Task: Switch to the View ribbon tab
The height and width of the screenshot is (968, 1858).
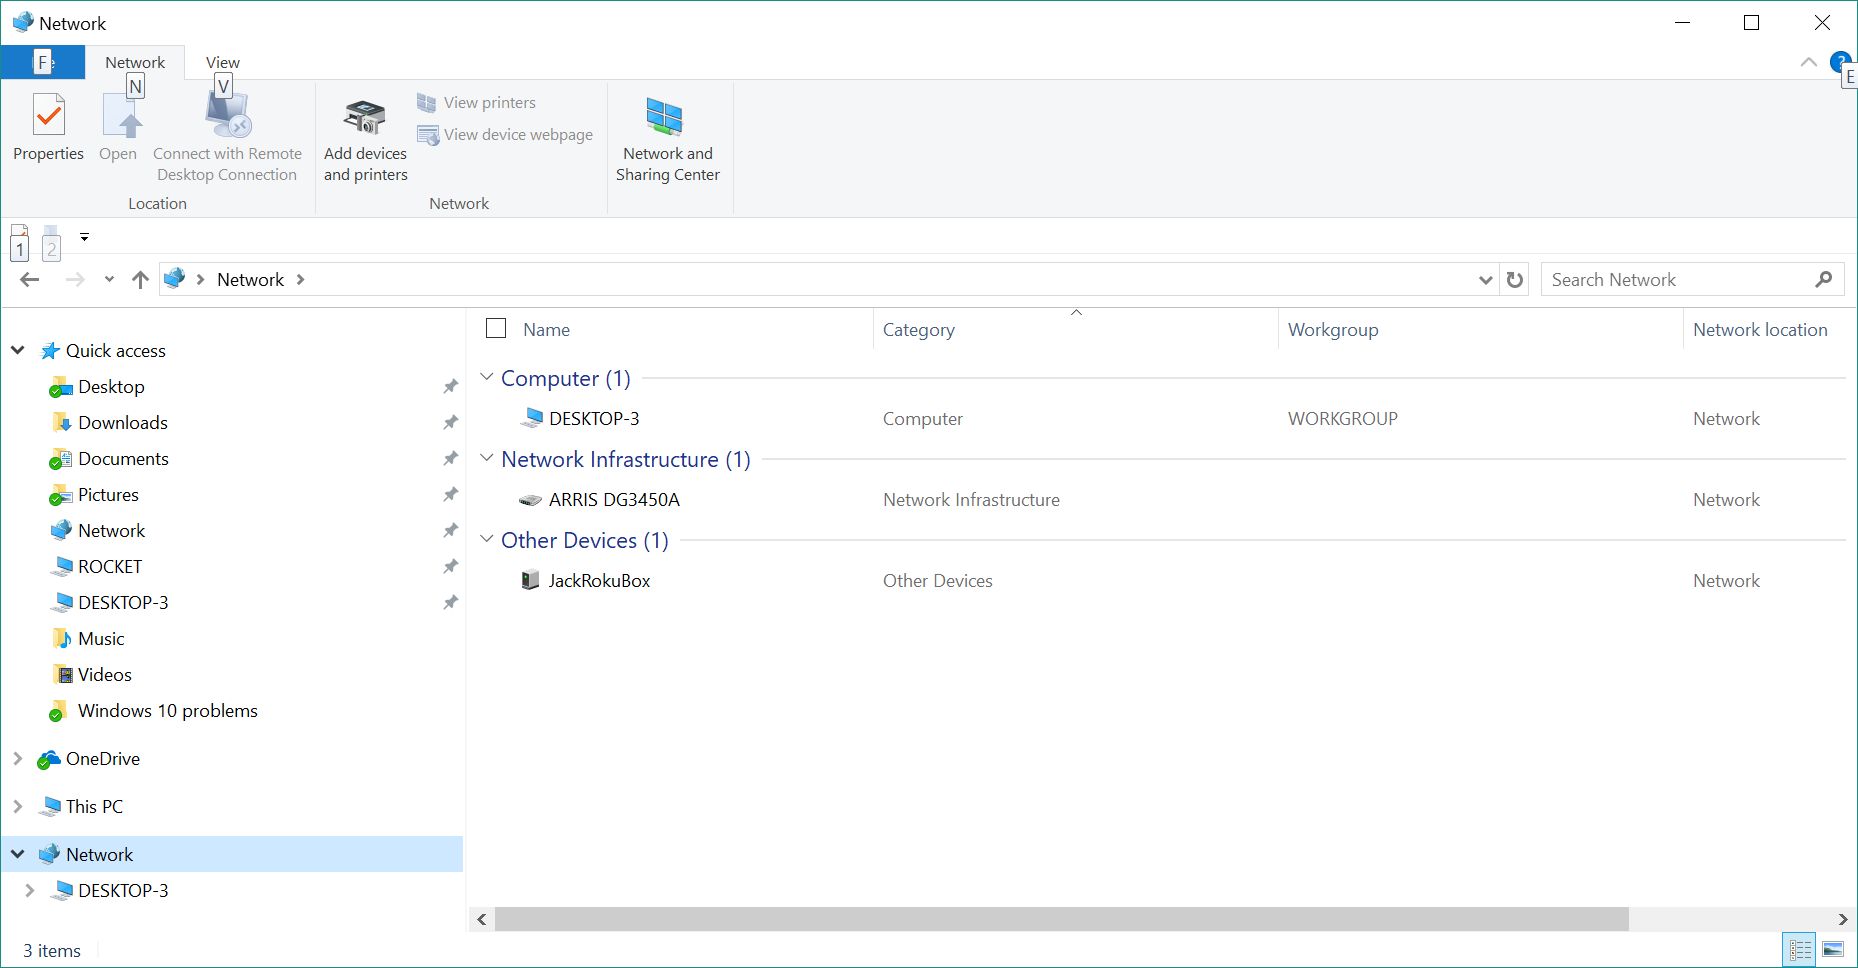Action: [x=222, y=62]
